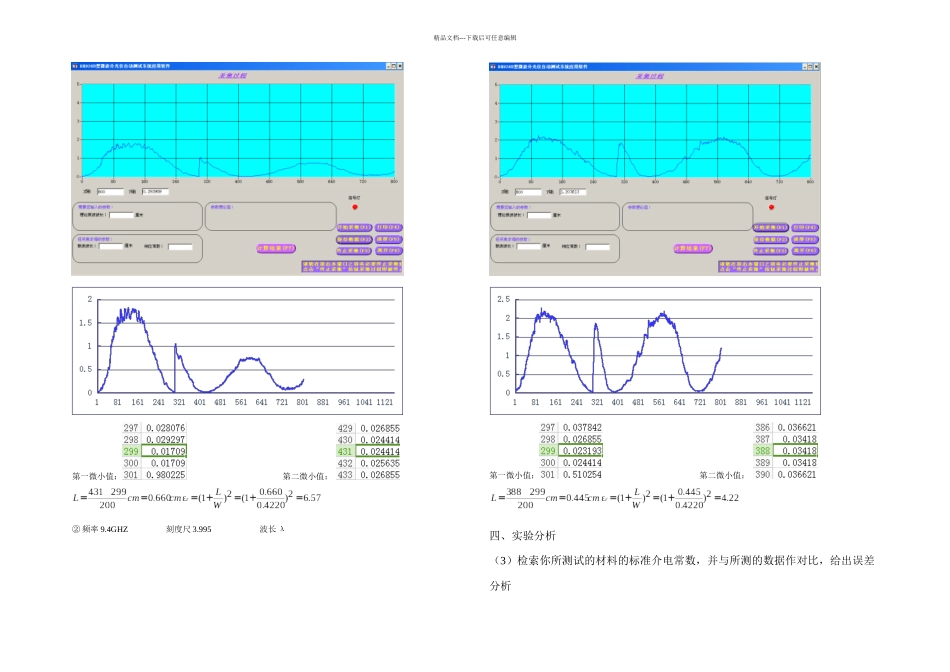The image size is (950, 672).
Task: Click the Y-axis value field in right window
Action: (573, 191)
